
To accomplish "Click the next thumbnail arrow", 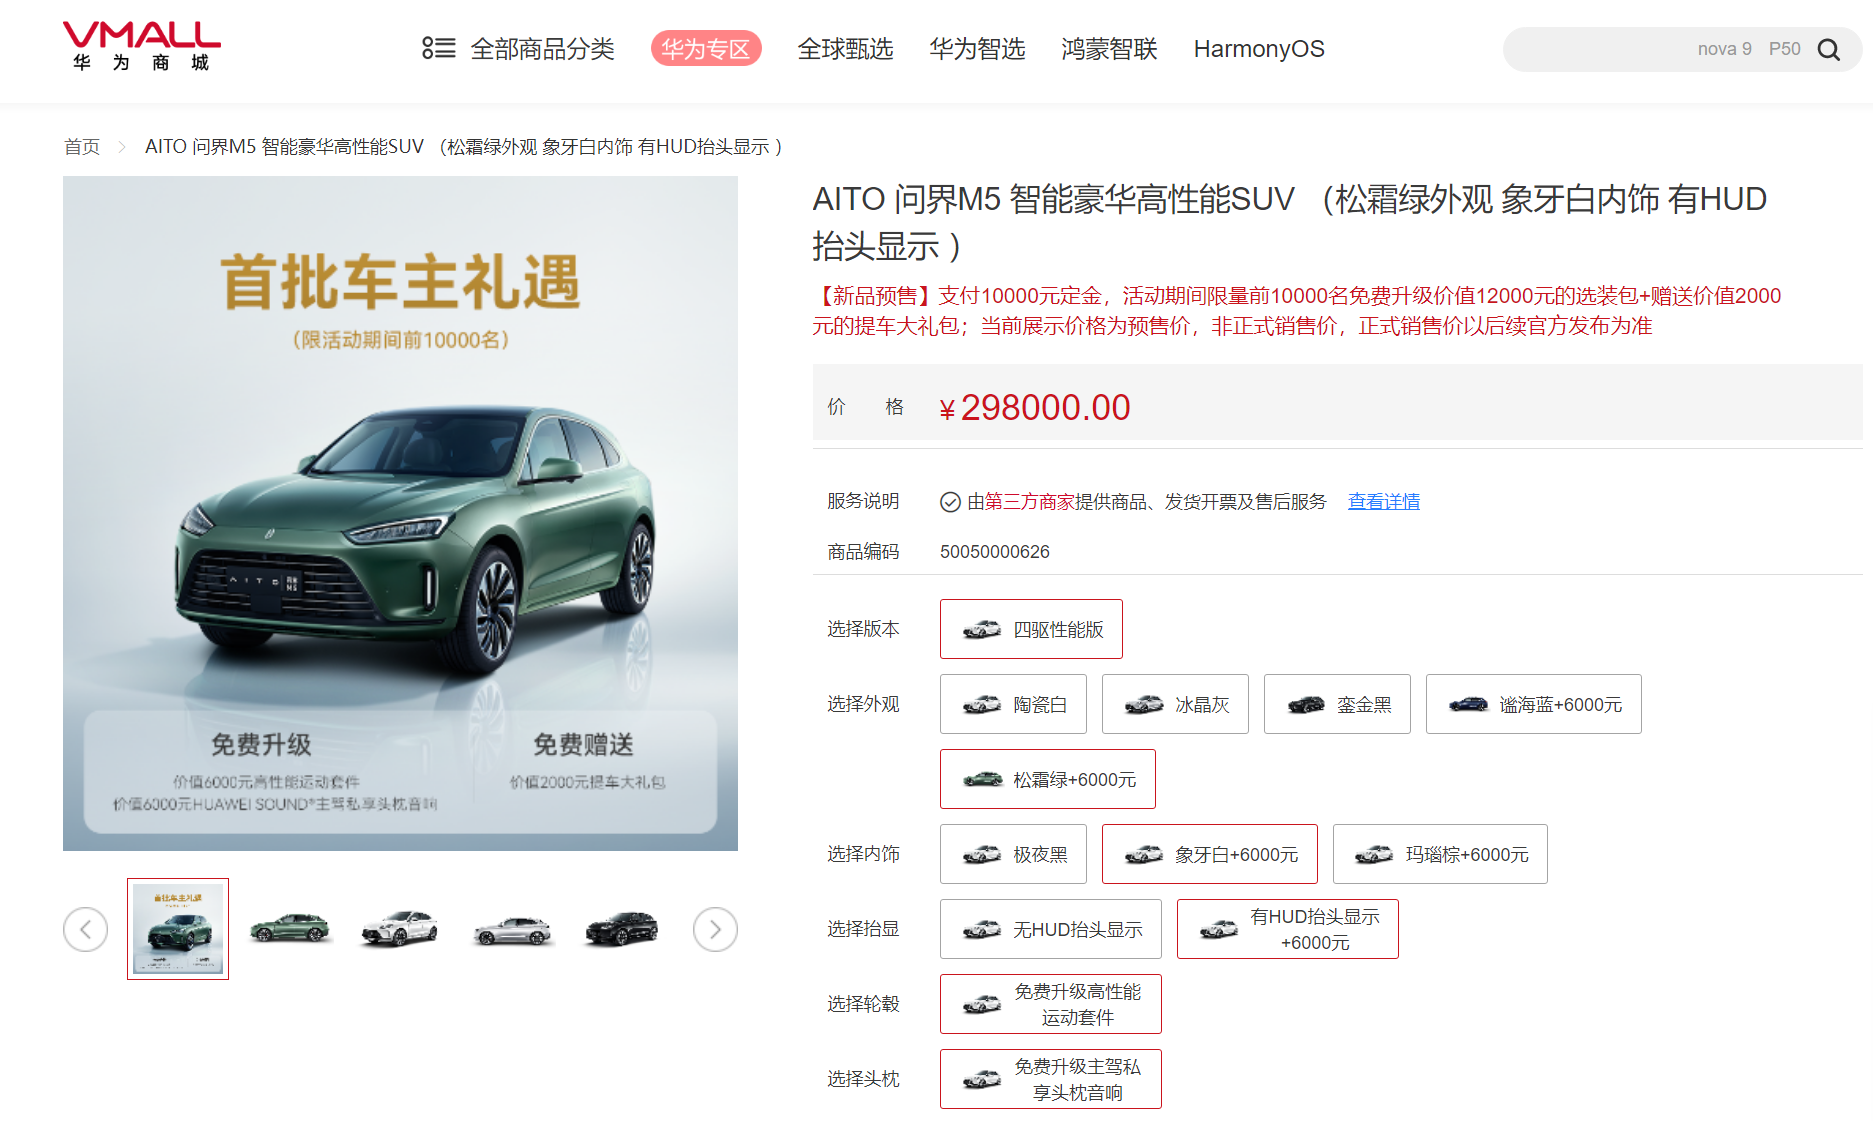I will point(715,929).
